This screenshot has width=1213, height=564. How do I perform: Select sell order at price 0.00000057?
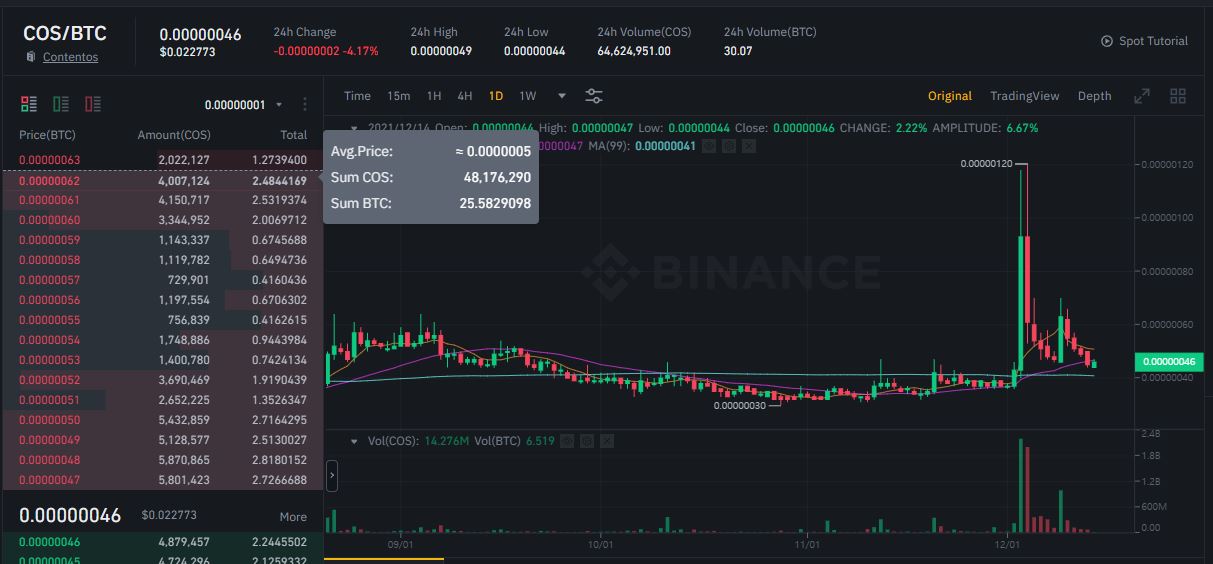pyautogui.click(x=162, y=280)
